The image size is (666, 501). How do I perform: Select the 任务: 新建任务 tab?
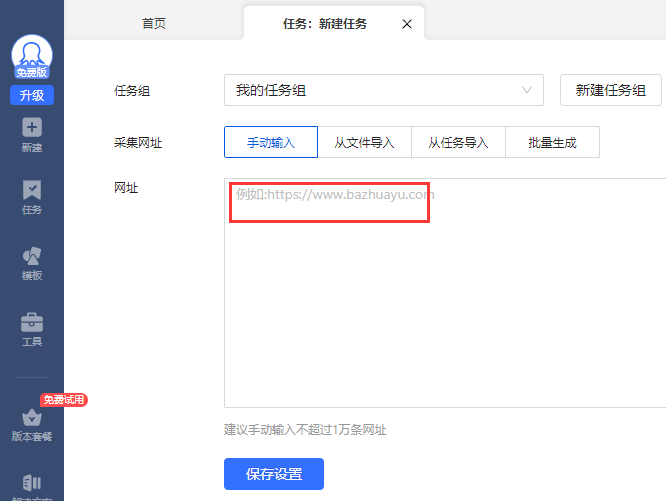tap(324, 24)
